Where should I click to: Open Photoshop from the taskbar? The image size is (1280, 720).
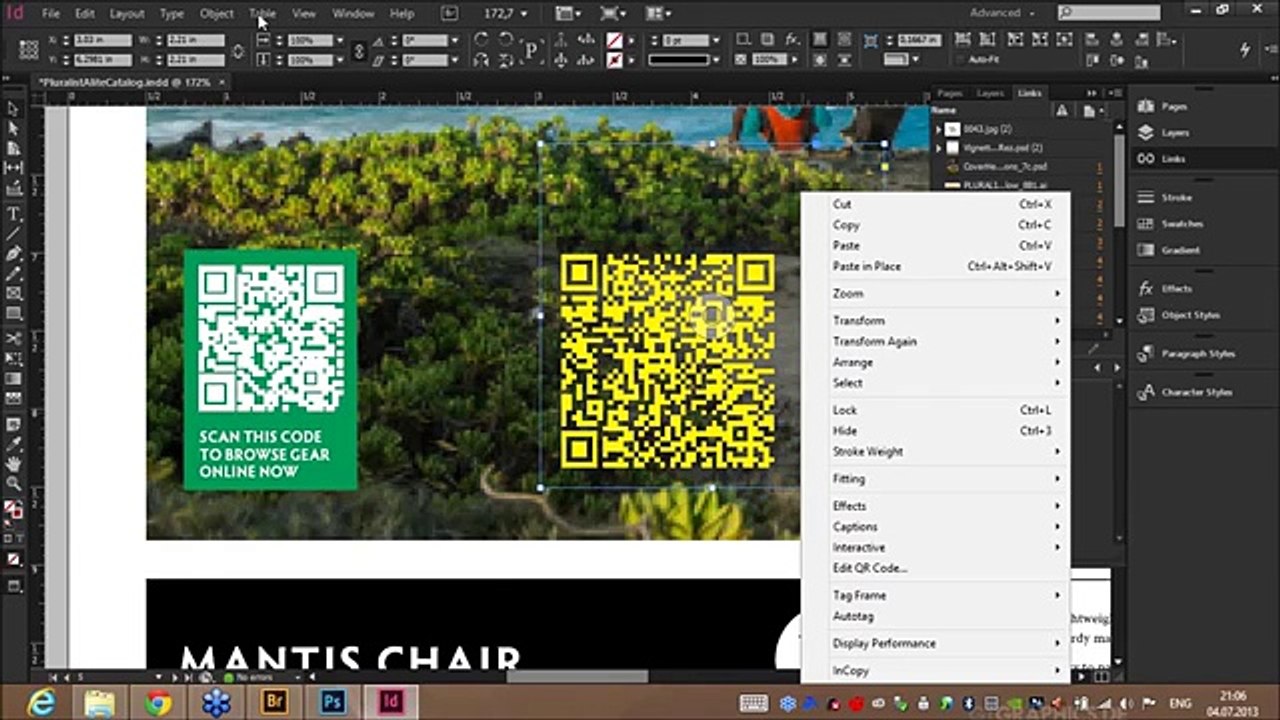pyautogui.click(x=333, y=702)
